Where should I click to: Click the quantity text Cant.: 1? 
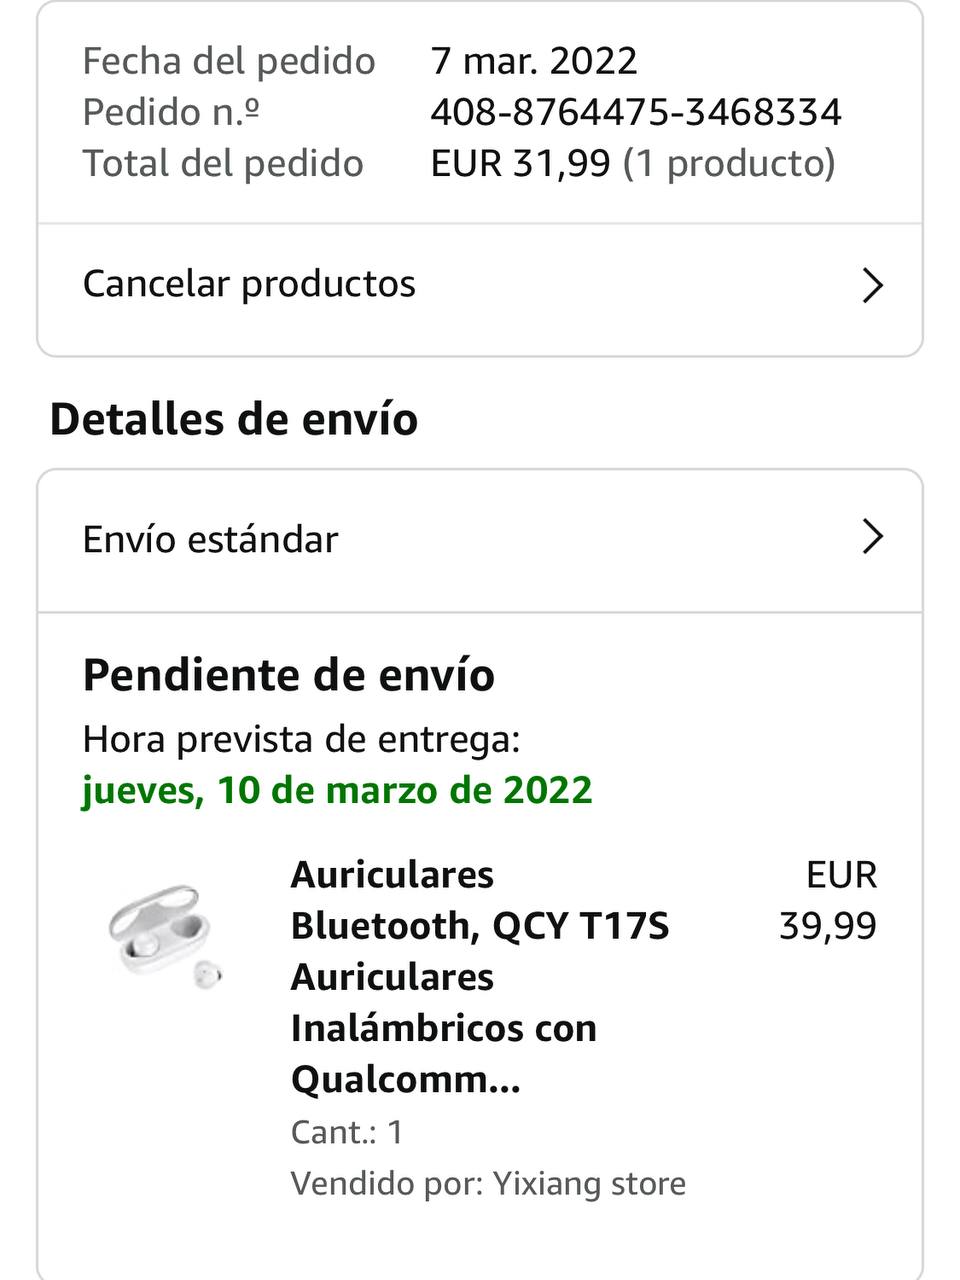click(347, 1132)
